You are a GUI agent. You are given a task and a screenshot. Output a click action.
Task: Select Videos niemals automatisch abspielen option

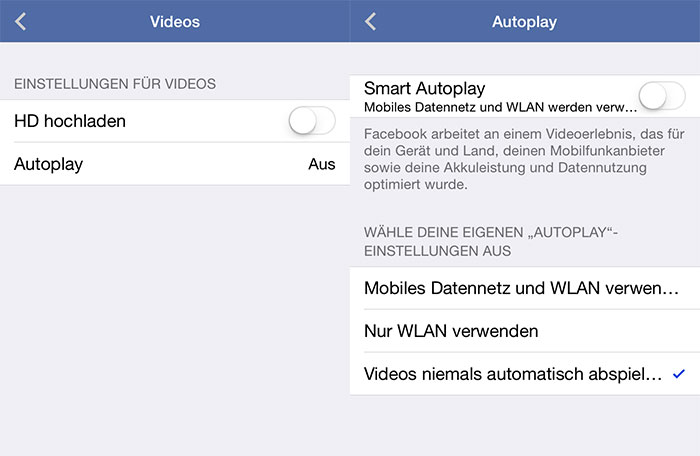click(525, 374)
